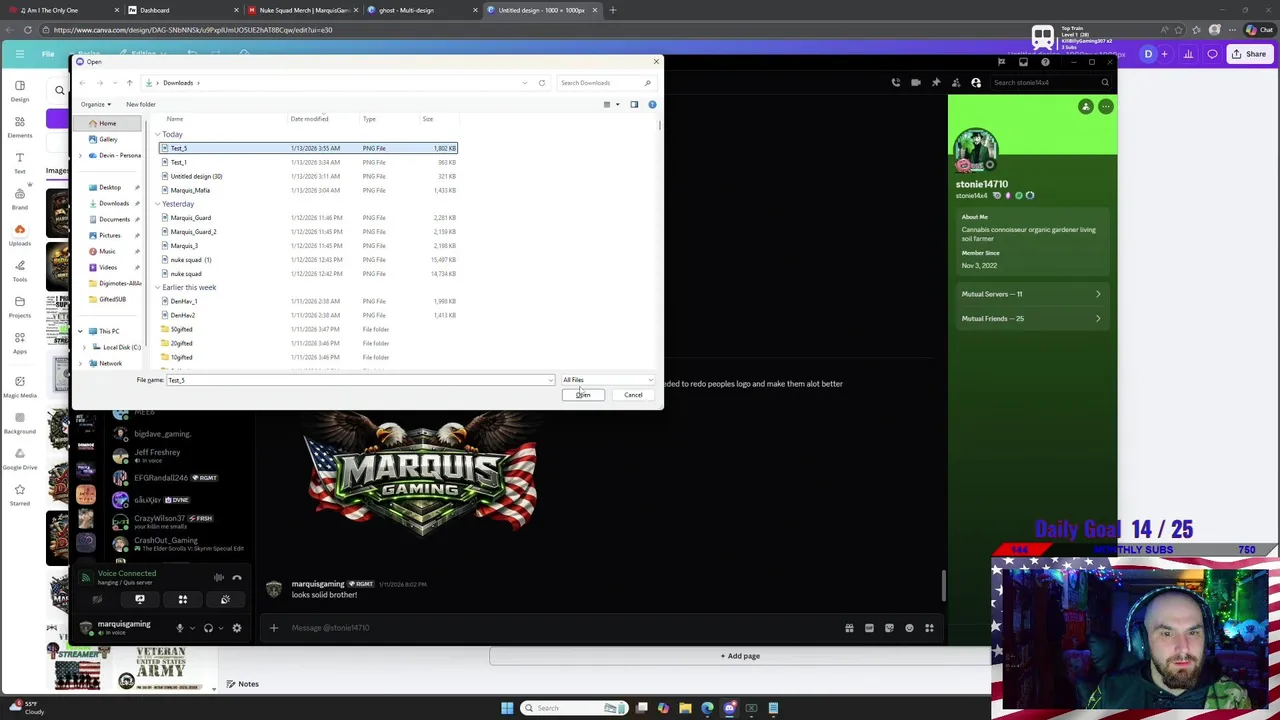
Task: Click Canva Share button
Action: tap(1250, 54)
